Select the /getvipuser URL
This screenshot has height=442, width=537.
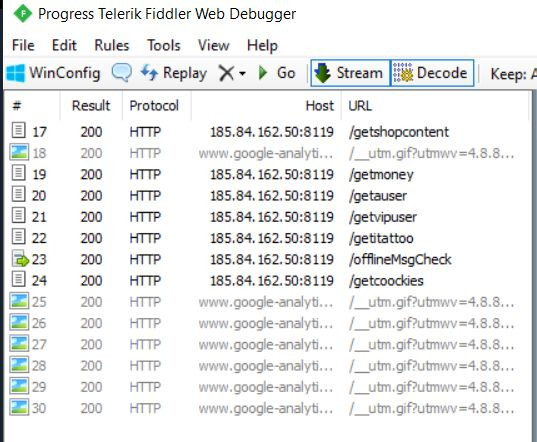coord(383,217)
